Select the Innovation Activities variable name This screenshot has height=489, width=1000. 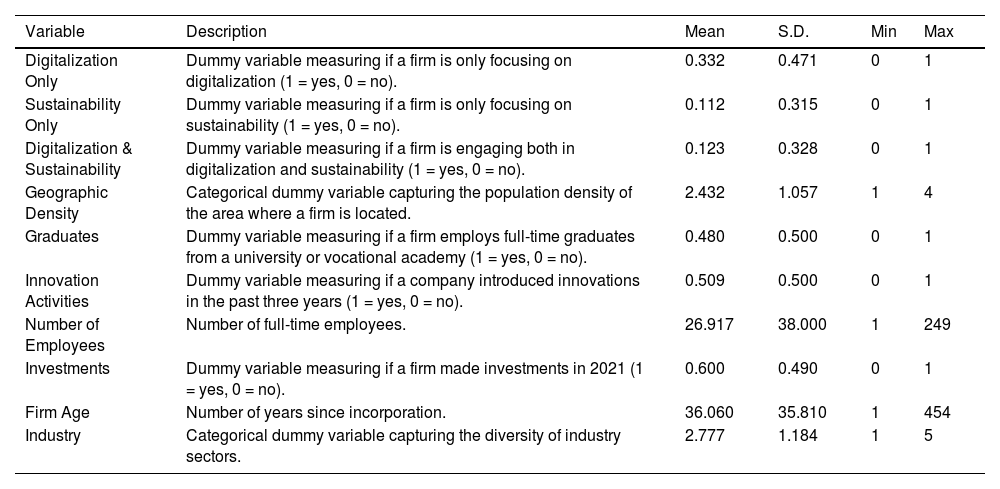[60, 291]
